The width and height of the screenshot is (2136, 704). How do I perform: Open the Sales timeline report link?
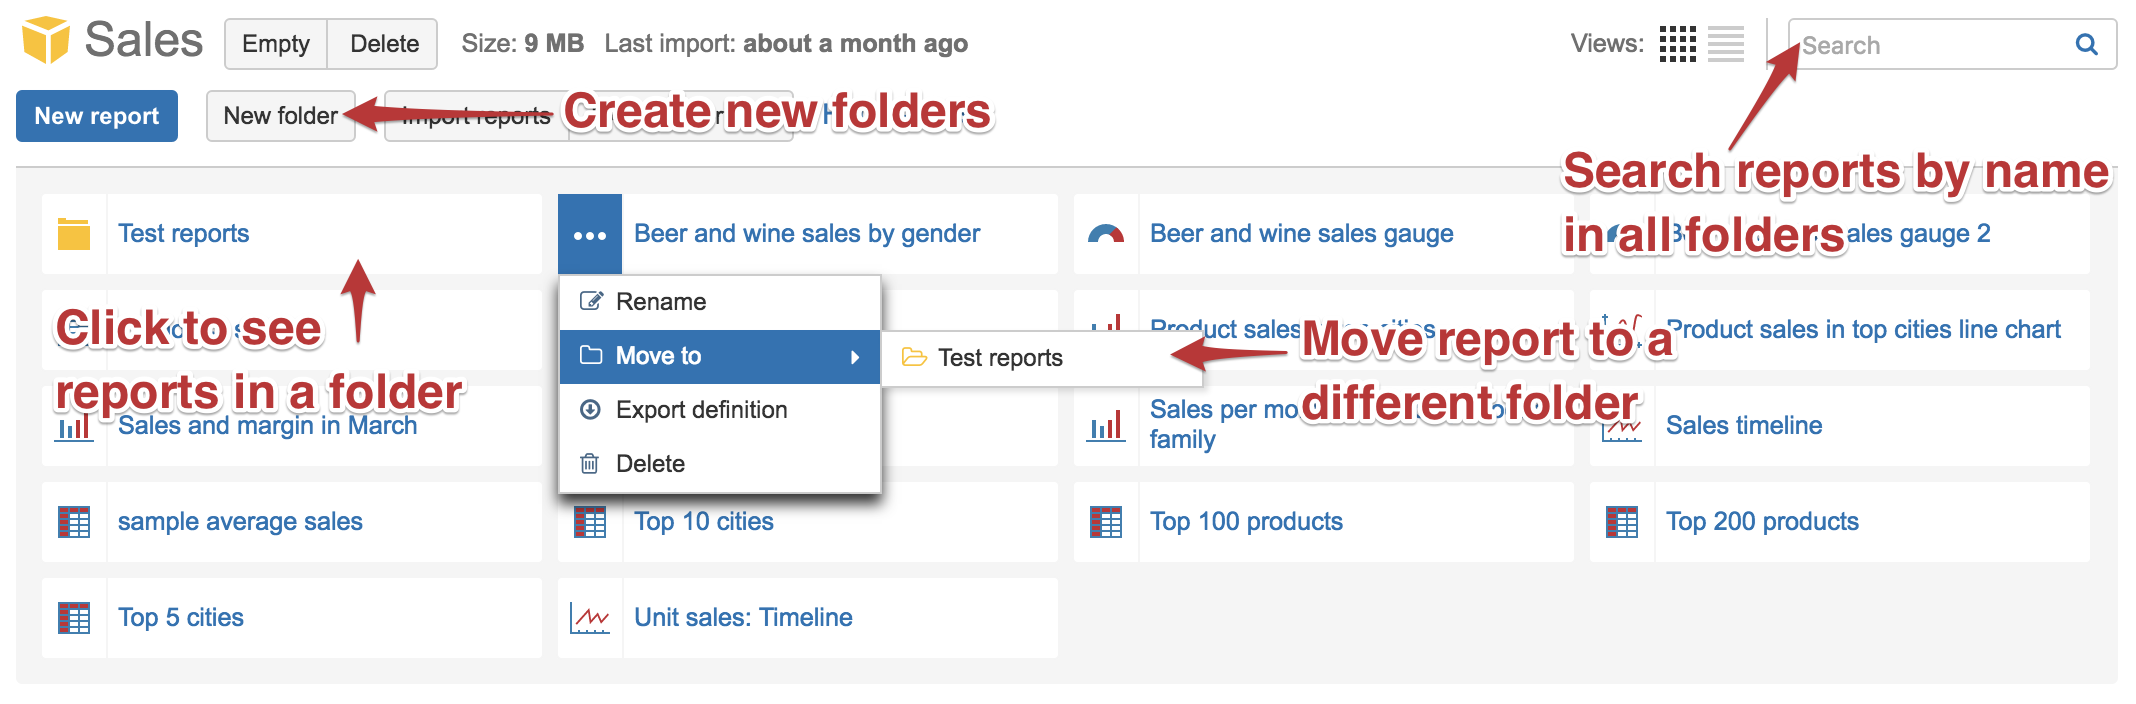[1743, 426]
